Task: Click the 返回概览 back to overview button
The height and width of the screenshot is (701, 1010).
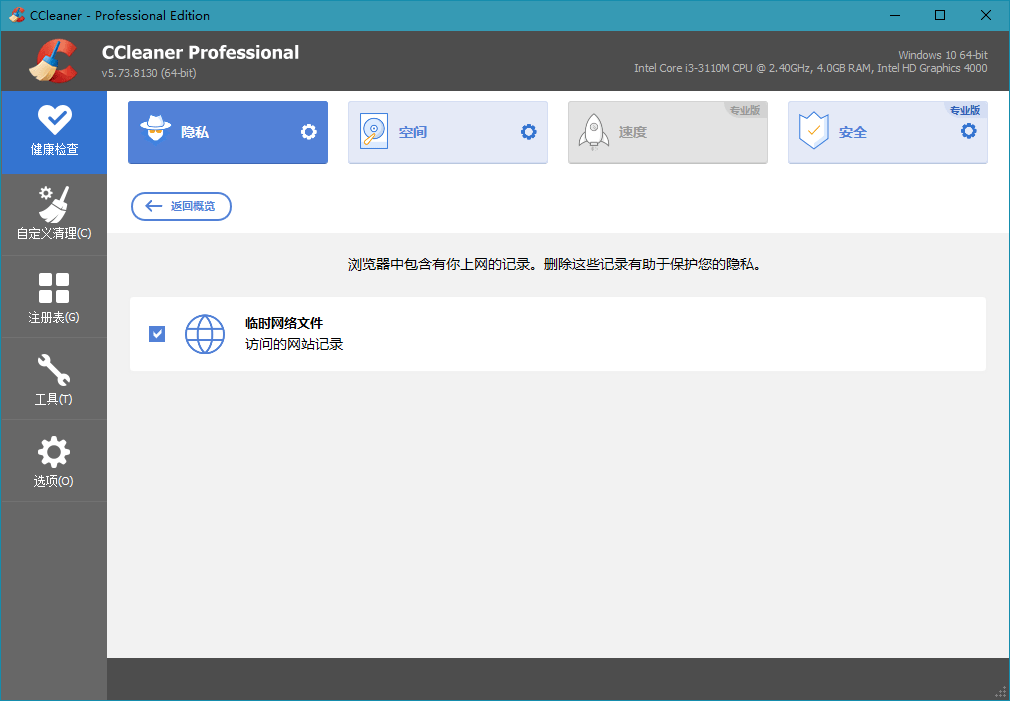Action: [181, 206]
